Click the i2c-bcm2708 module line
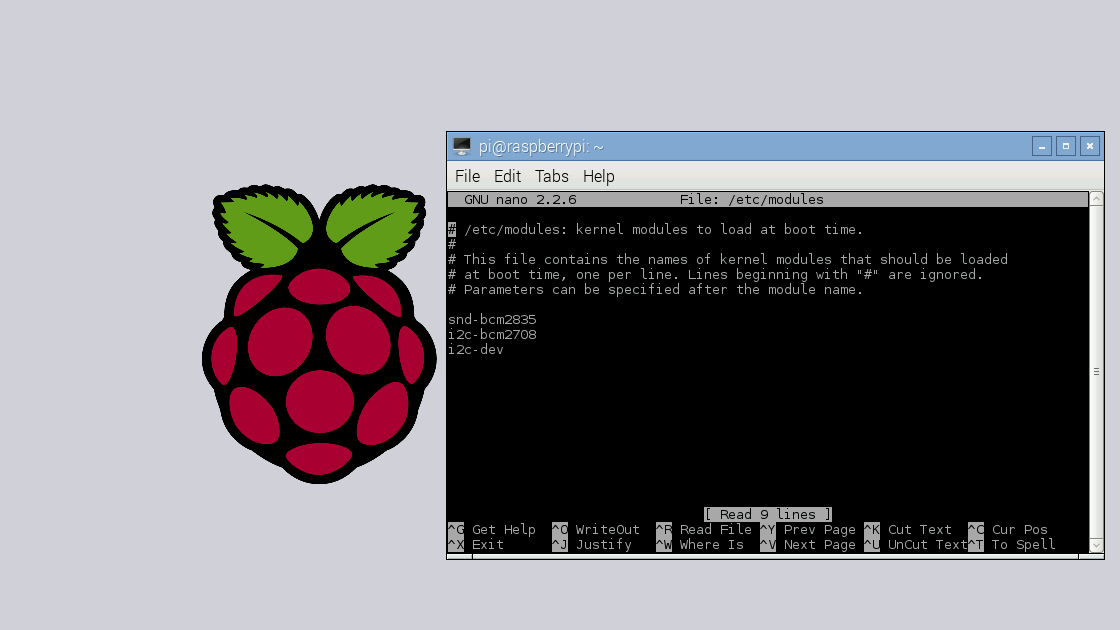 point(492,334)
